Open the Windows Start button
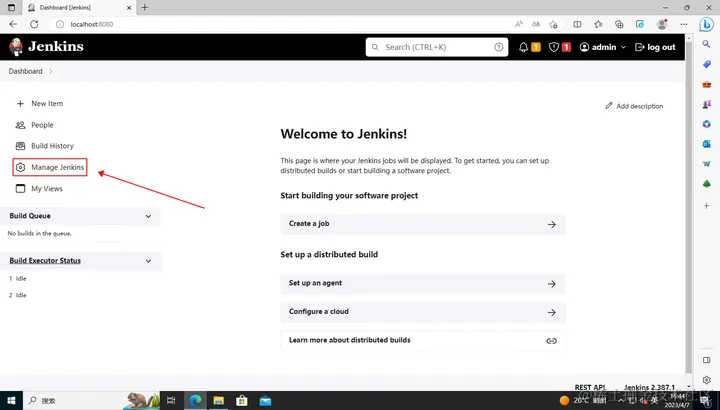 tap(11, 401)
